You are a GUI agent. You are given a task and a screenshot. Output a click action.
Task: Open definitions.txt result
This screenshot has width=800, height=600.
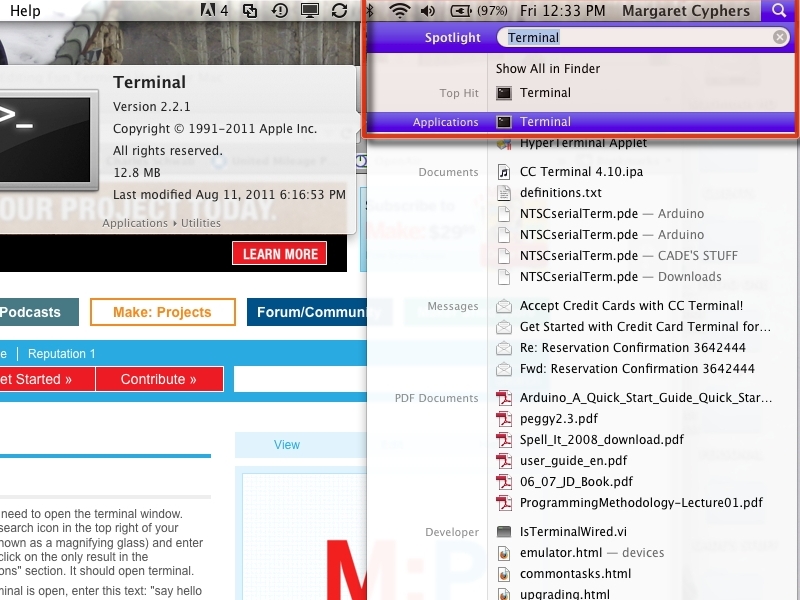[x=561, y=193]
